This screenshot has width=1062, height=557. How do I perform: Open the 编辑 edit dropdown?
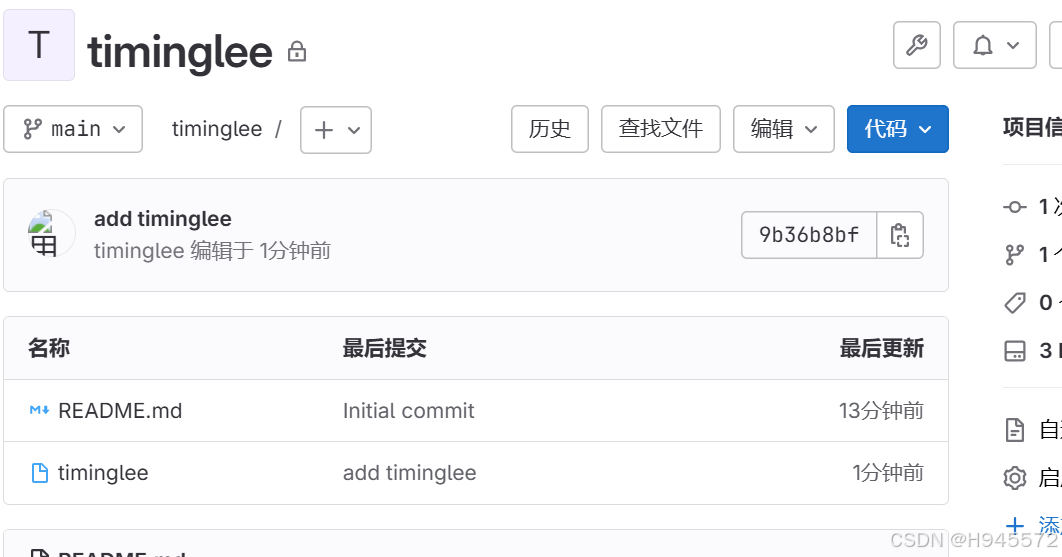(x=784, y=129)
